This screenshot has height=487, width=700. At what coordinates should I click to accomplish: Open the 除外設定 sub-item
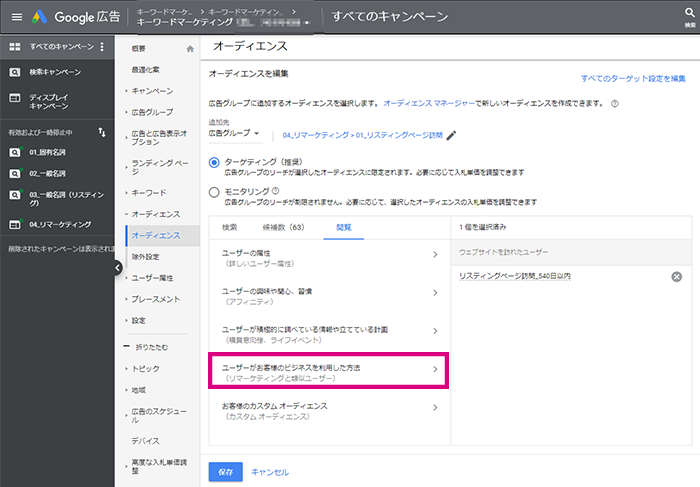click(x=146, y=257)
